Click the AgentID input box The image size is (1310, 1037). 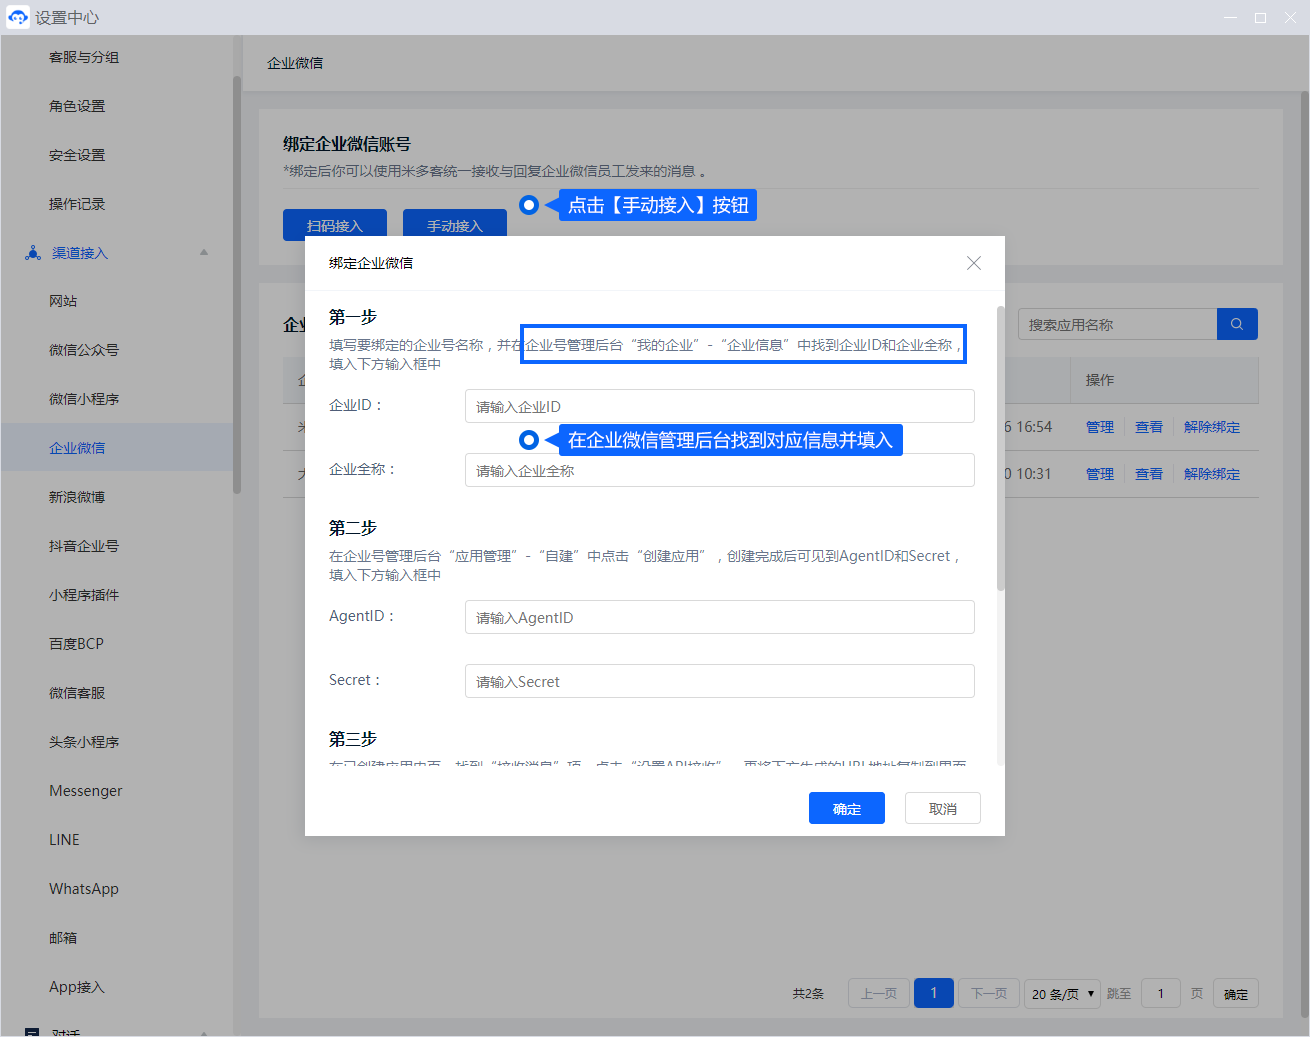(719, 617)
